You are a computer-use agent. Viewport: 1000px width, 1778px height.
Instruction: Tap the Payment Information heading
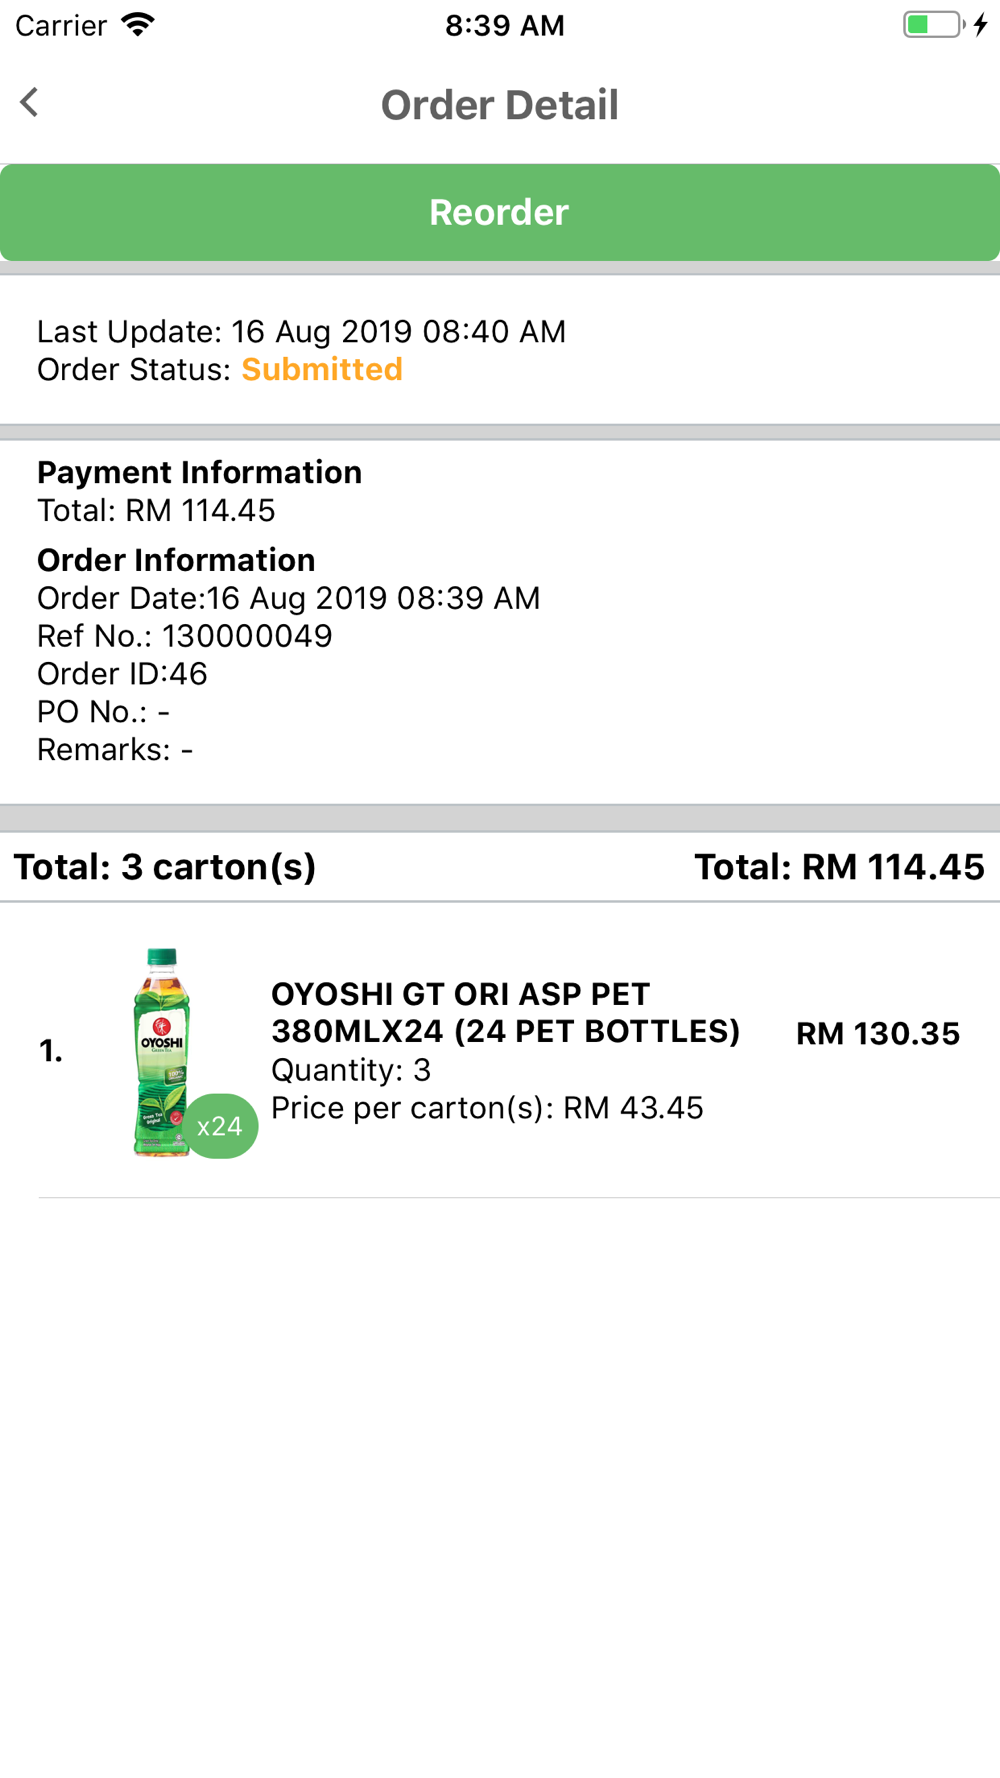point(200,473)
